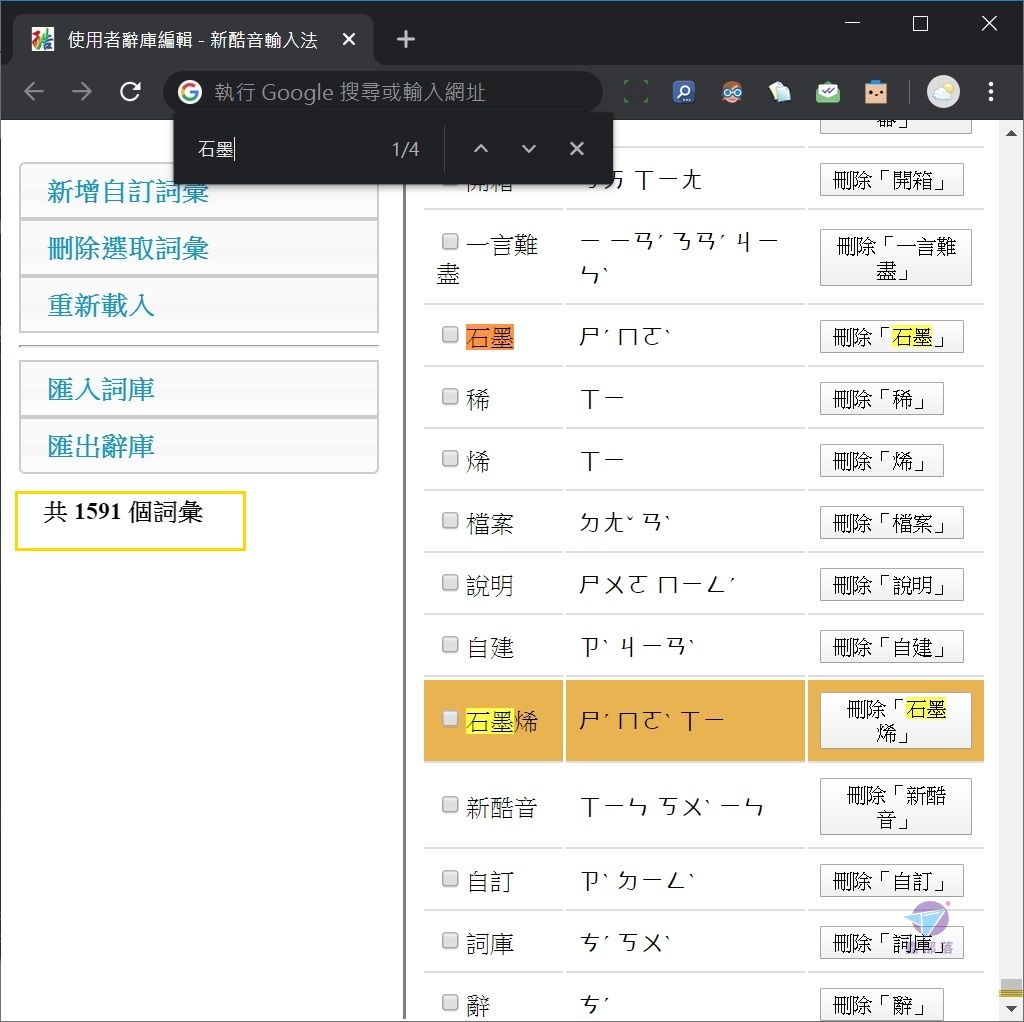Screen dimensions: 1024x1022
Task: Click the scrollbar down arrow
Action: [x=1011, y=1010]
